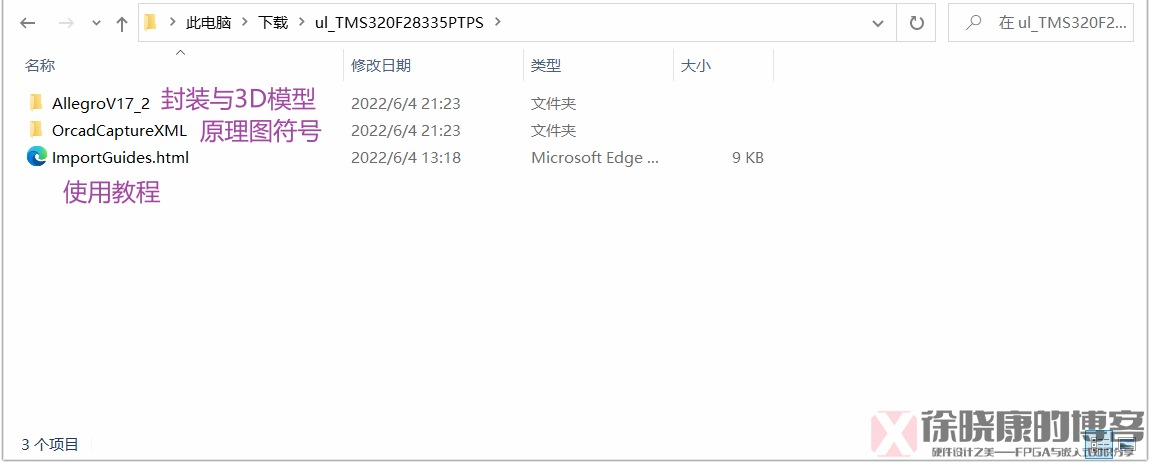
Task: Navigate to 此电脑 in breadcrumb
Action: [208, 23]
